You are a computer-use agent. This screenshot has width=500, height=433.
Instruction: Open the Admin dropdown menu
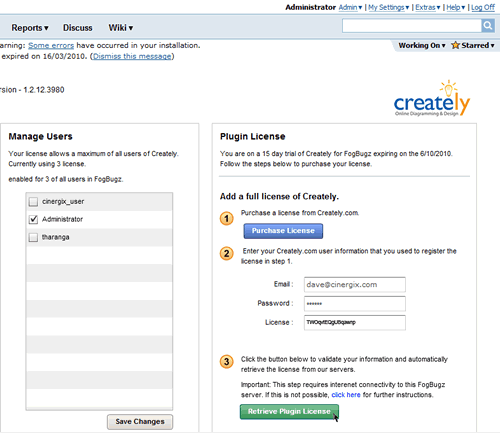point(350,7)
